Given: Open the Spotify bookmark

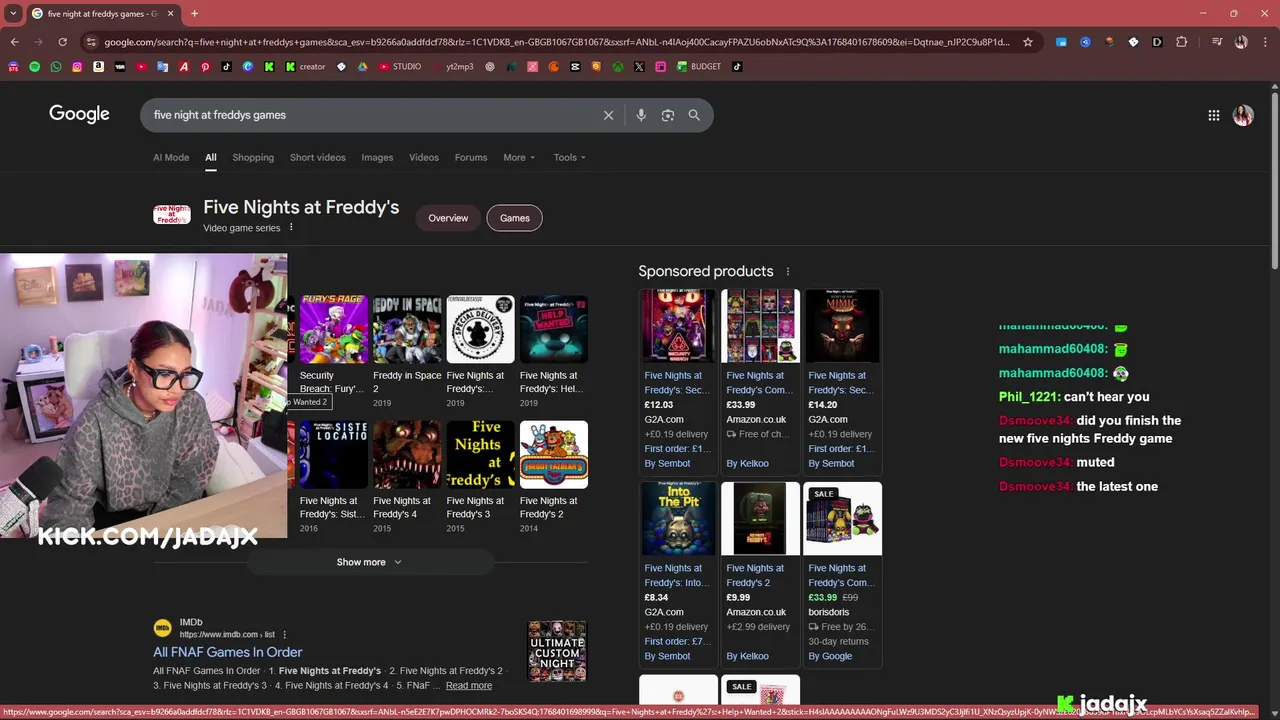Looking at the screenshot, I should point(34,67).
